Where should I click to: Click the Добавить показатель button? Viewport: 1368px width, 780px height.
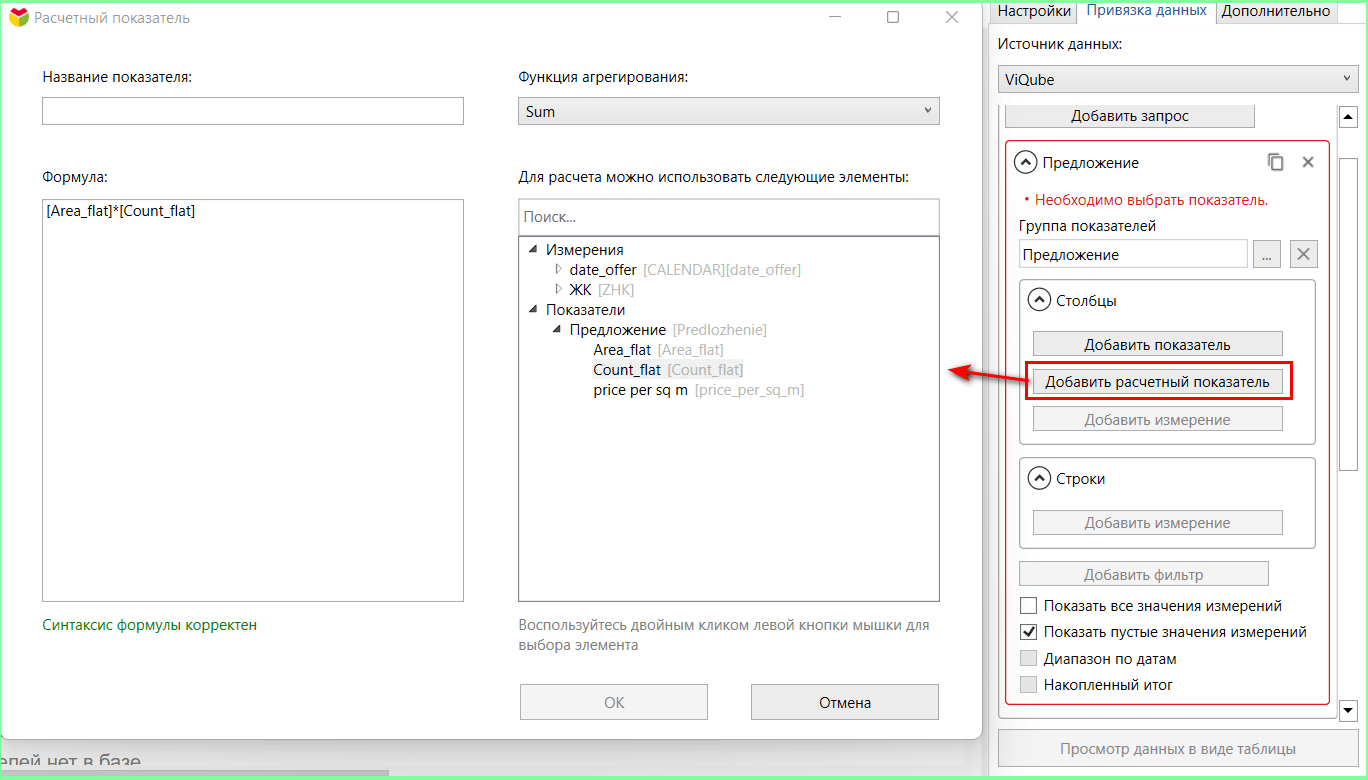(x=1158, y=344)
